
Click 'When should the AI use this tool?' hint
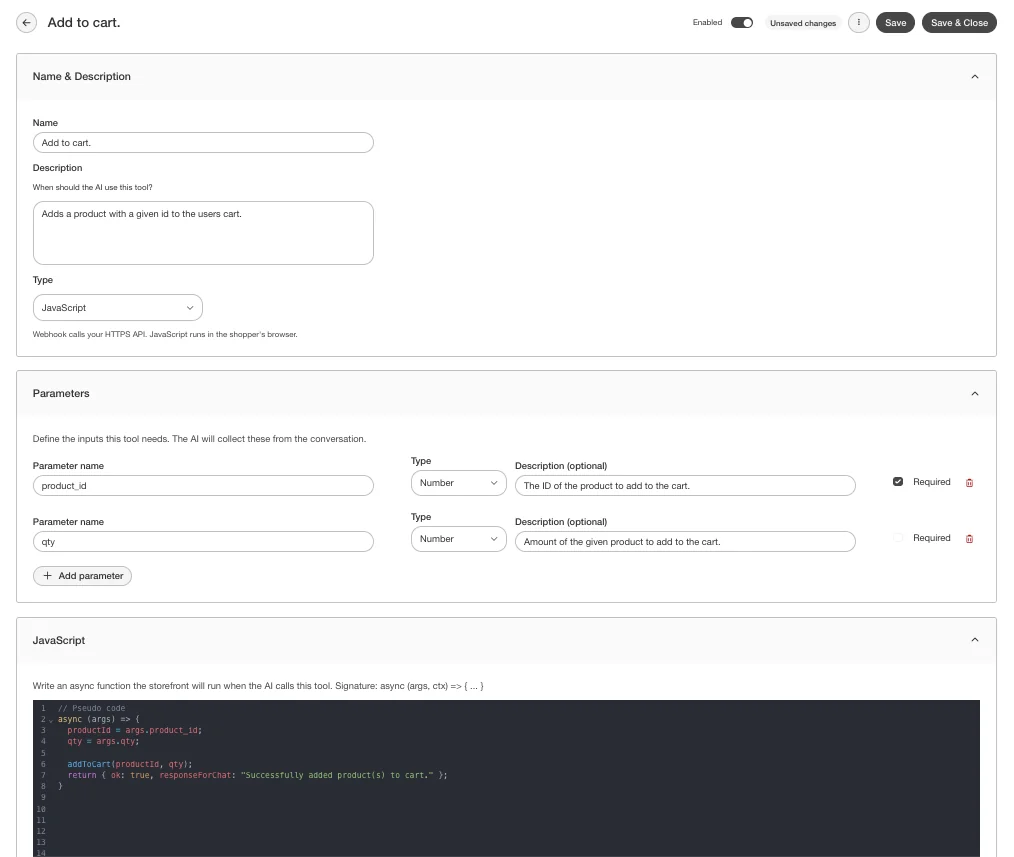pos(92,188)
